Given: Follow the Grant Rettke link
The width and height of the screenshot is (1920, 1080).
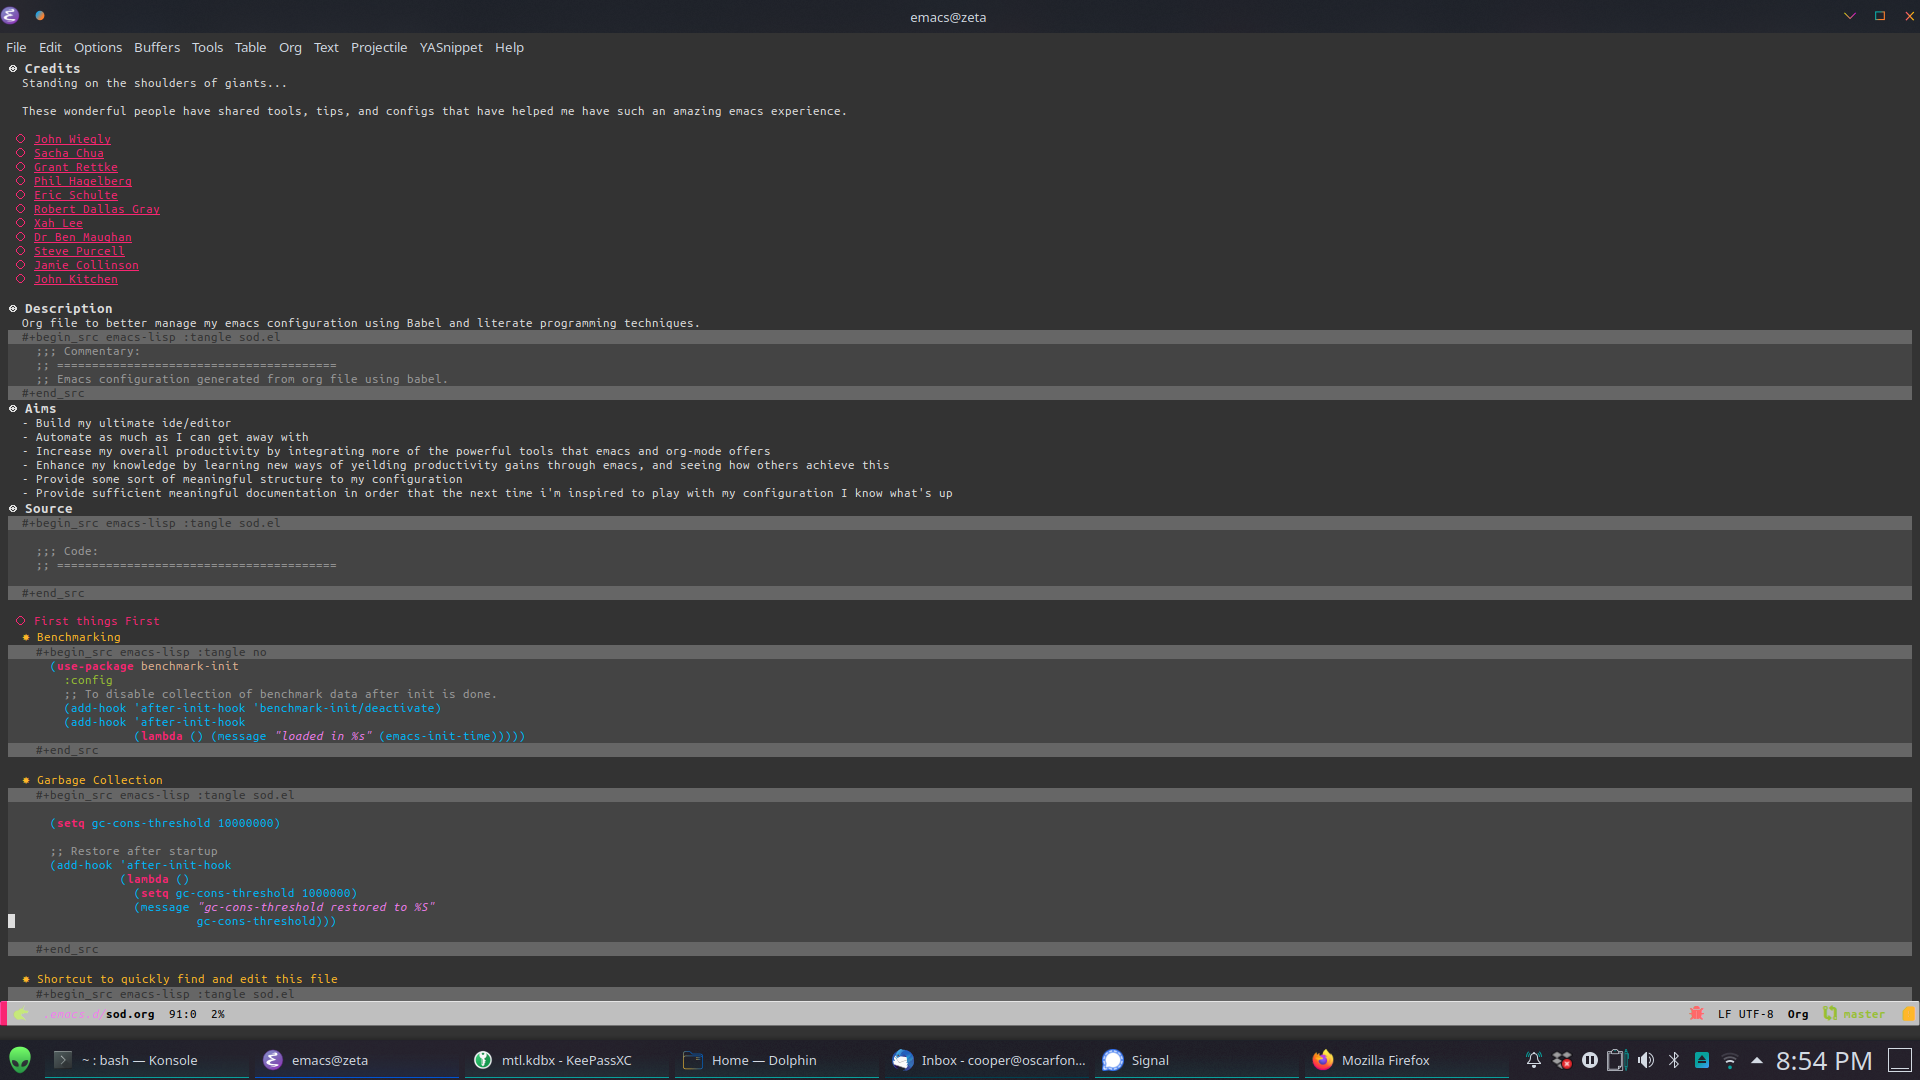Looking at the screenshot, I should pyautogui.click(x=76, y=167).
